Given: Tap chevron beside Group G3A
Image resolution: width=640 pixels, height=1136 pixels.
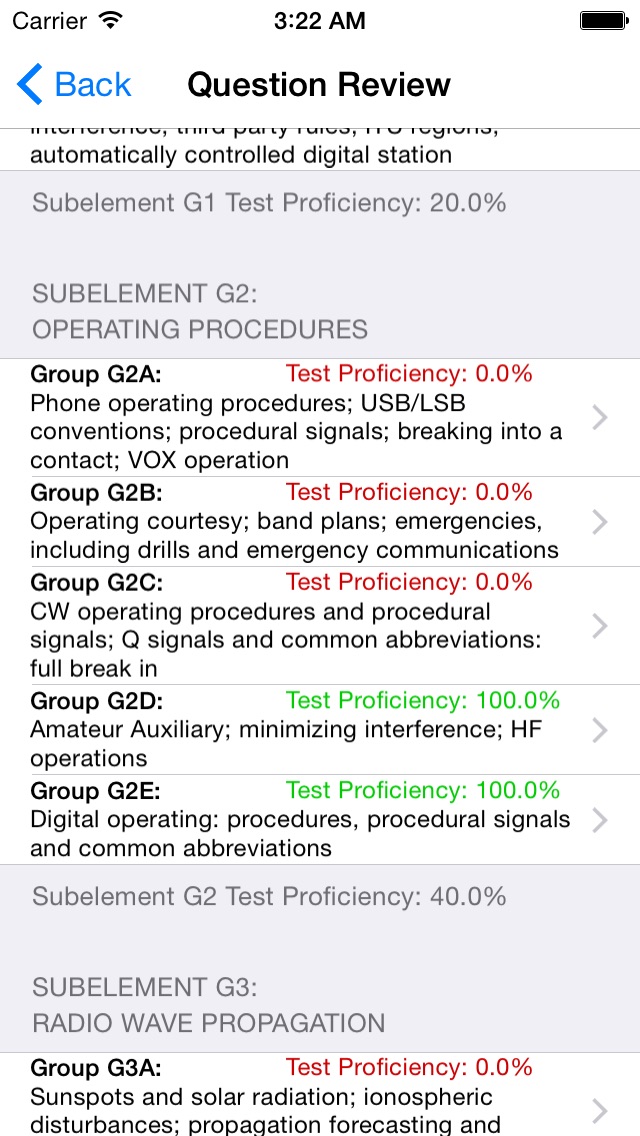Looking at the screenshot, I should 599,1110.
